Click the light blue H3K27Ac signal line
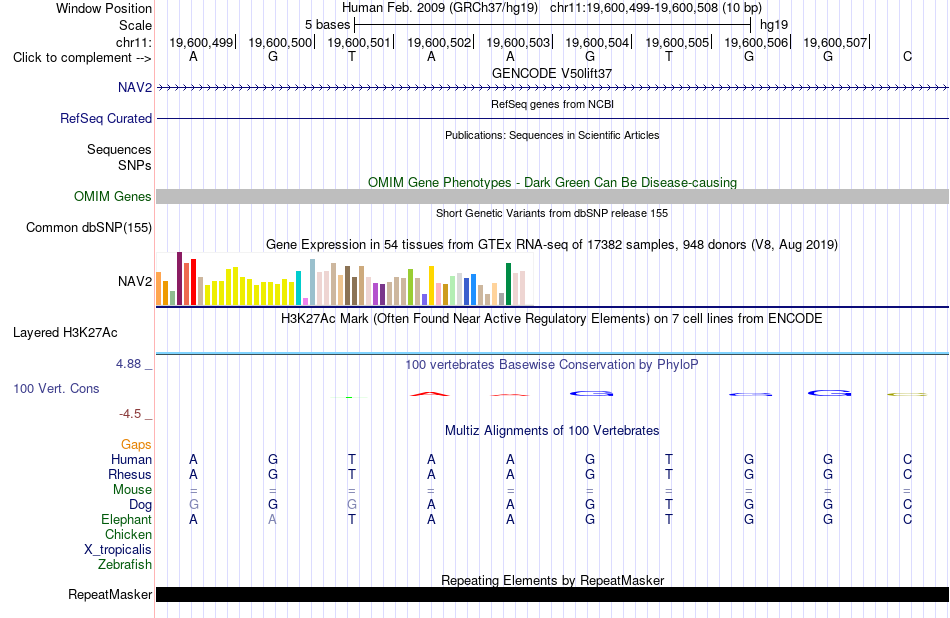Viewport: 950px width, 618px height. click(x=553, y=353)
